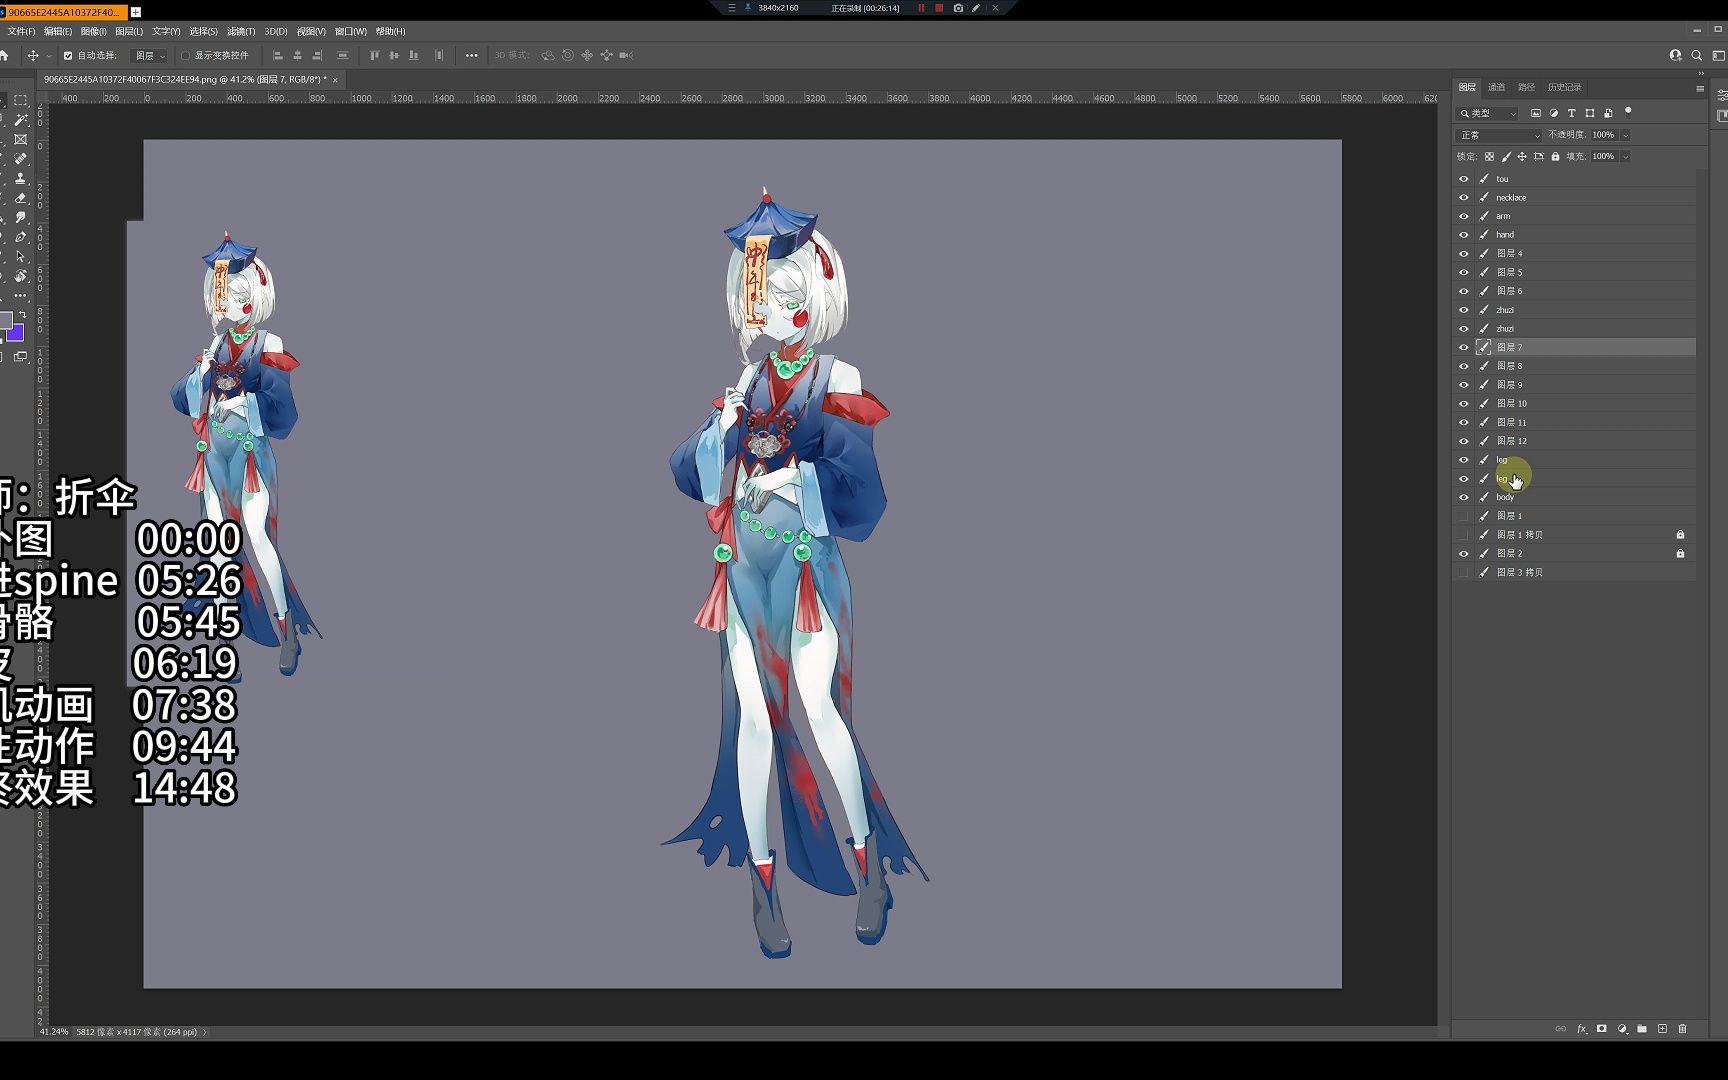Filter layers by type (T) icon
This screenshot has height=1080, width=1728.
point(1572,113)
